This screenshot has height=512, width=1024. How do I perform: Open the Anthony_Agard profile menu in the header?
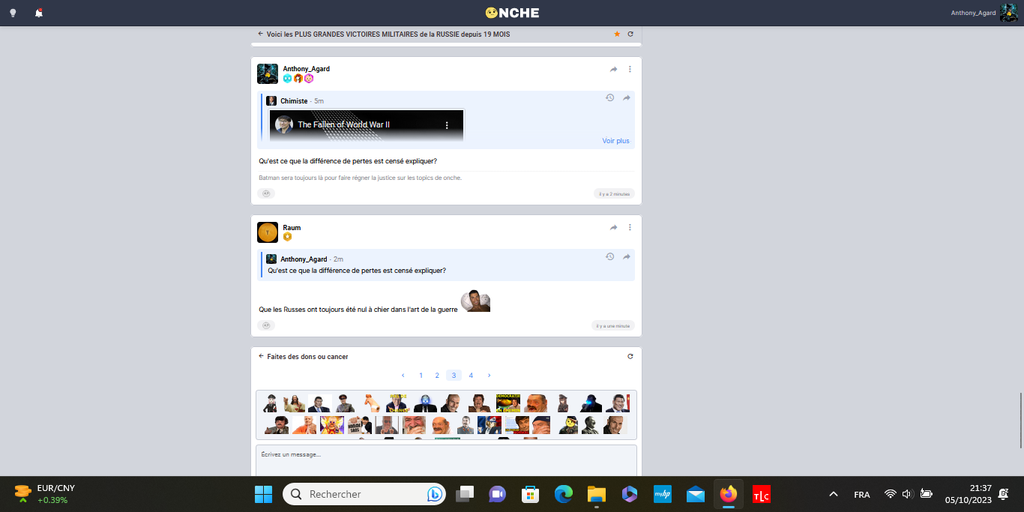(x=985, y=13)
